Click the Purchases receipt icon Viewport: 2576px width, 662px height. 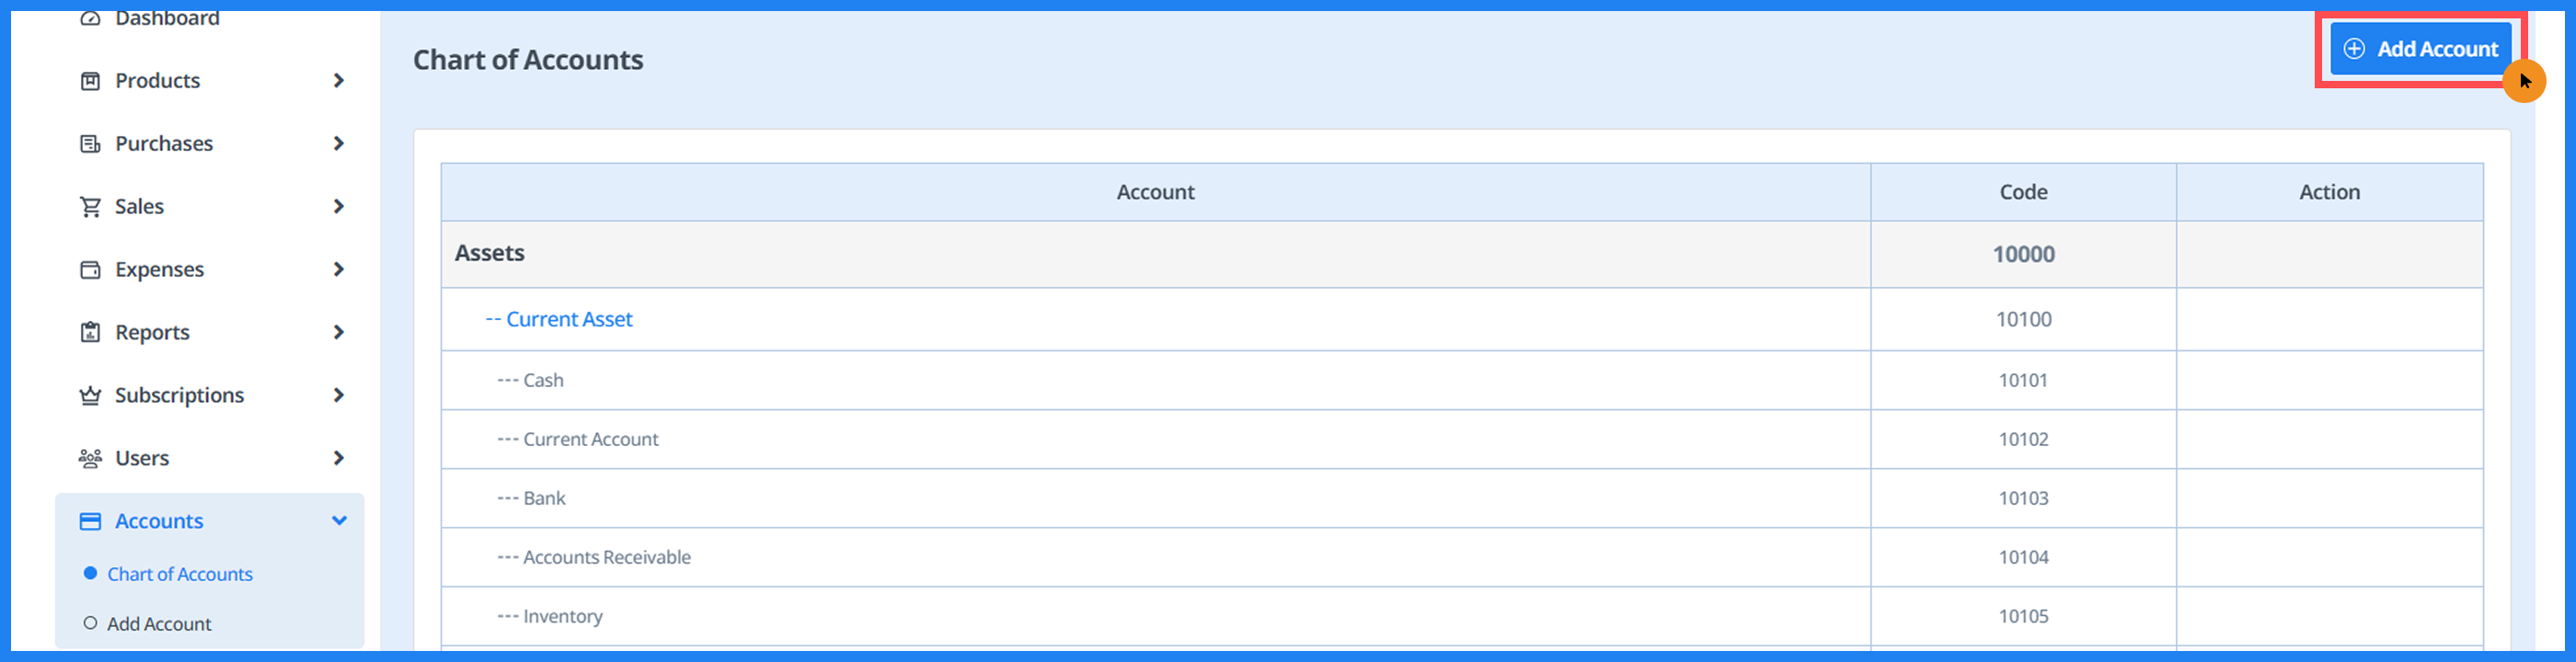point(90,144)
